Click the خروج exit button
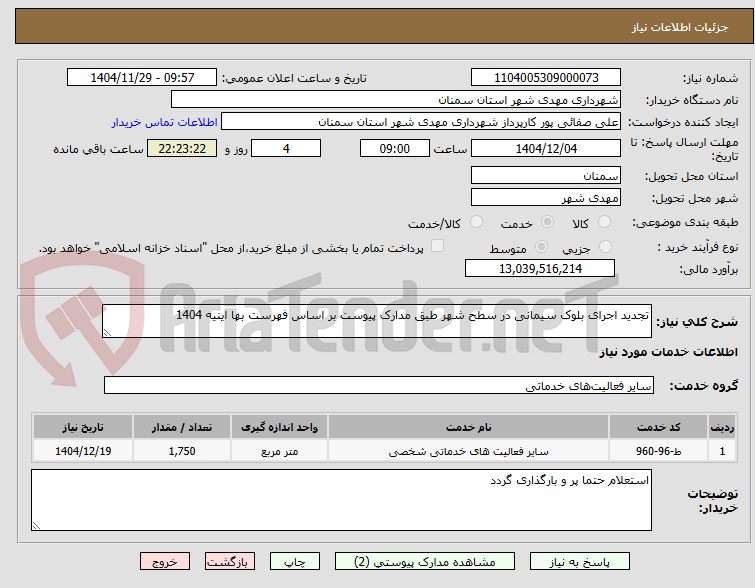The width and height of the screenshot is (755, 588). coord(165,562)
